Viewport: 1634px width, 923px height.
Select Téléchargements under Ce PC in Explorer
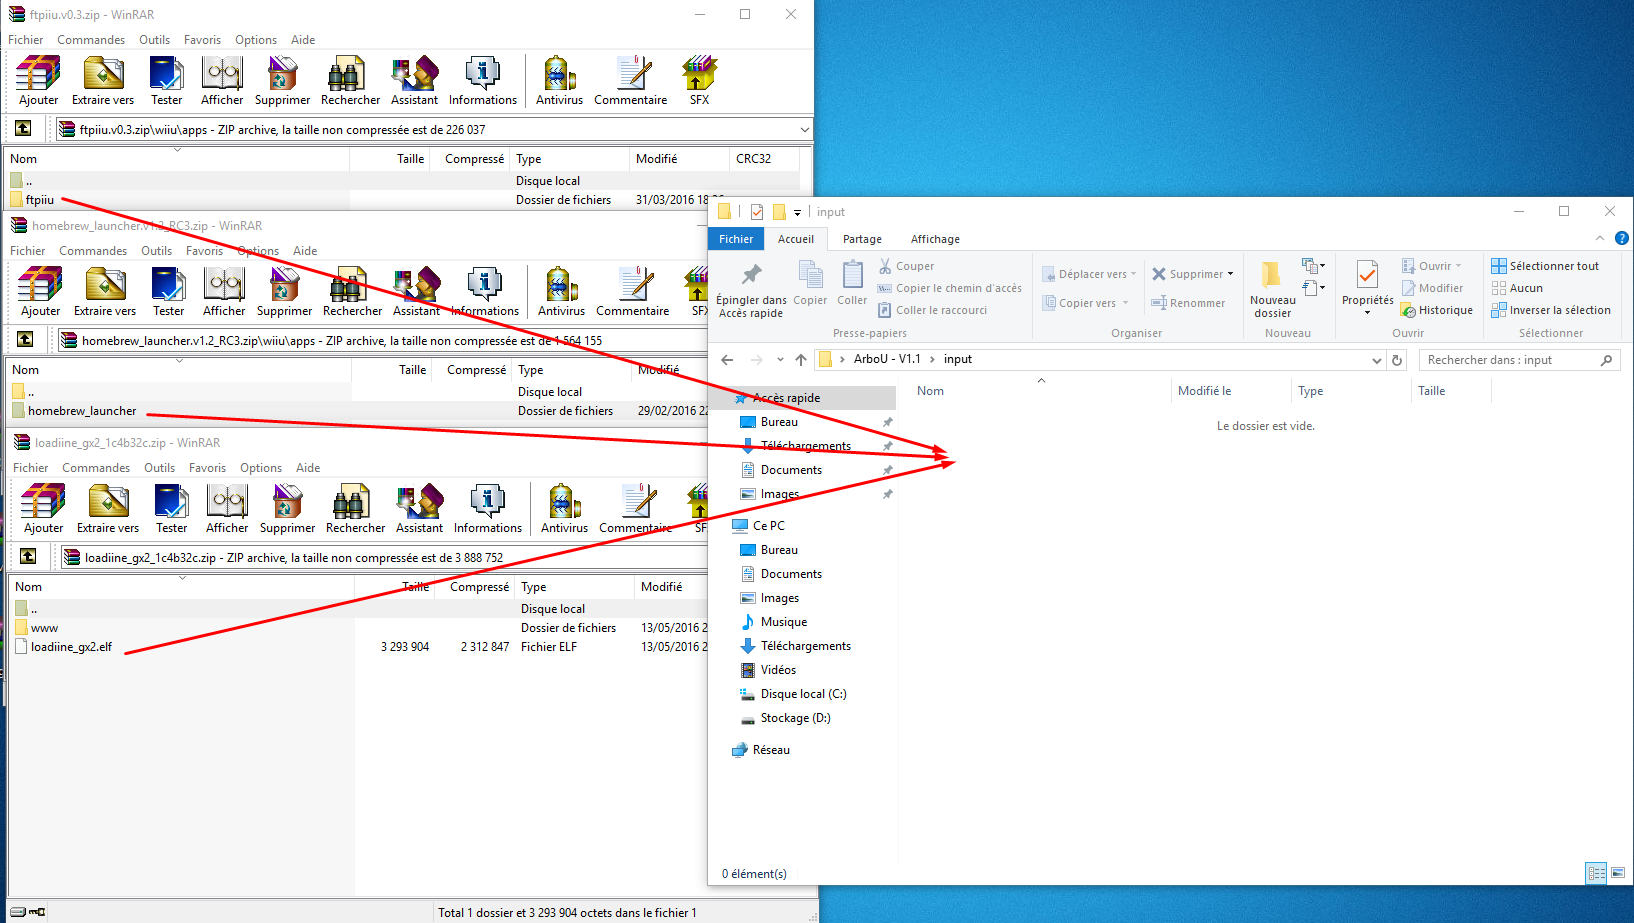(795, 646)
